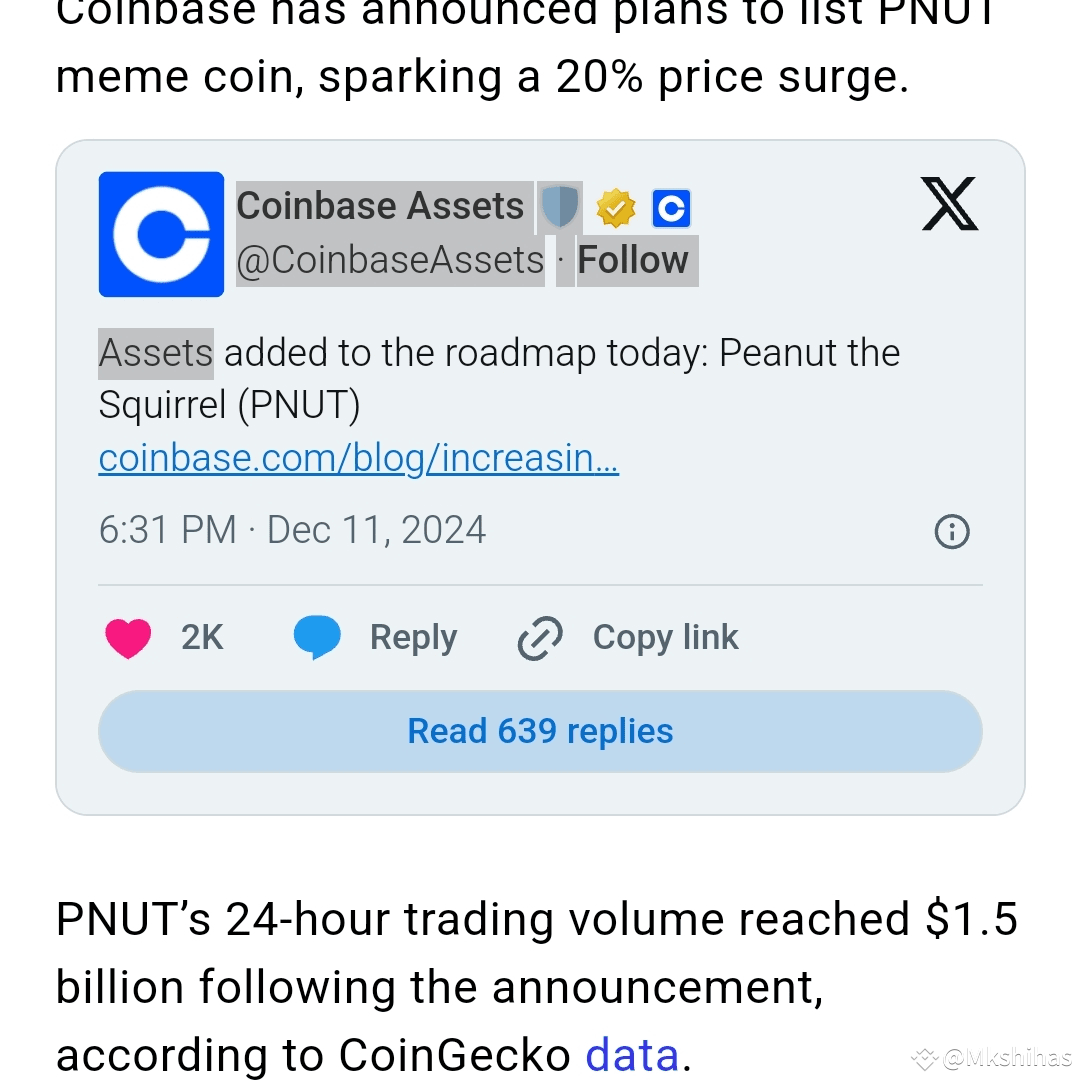Open Read 639 replies
Screen dimensions: 1080x1080
[x=539, y=731]
